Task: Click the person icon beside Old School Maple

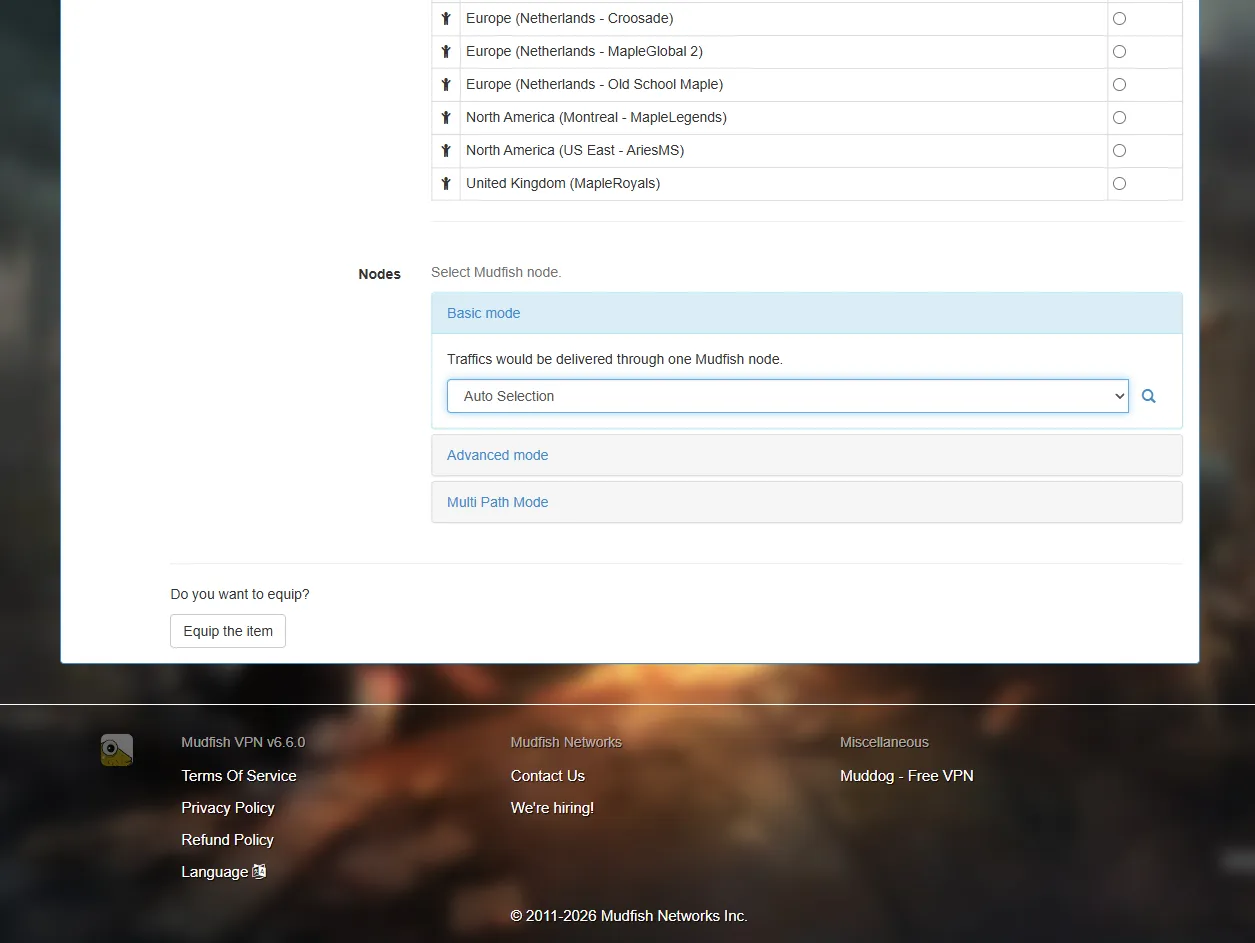Action: 446,84
